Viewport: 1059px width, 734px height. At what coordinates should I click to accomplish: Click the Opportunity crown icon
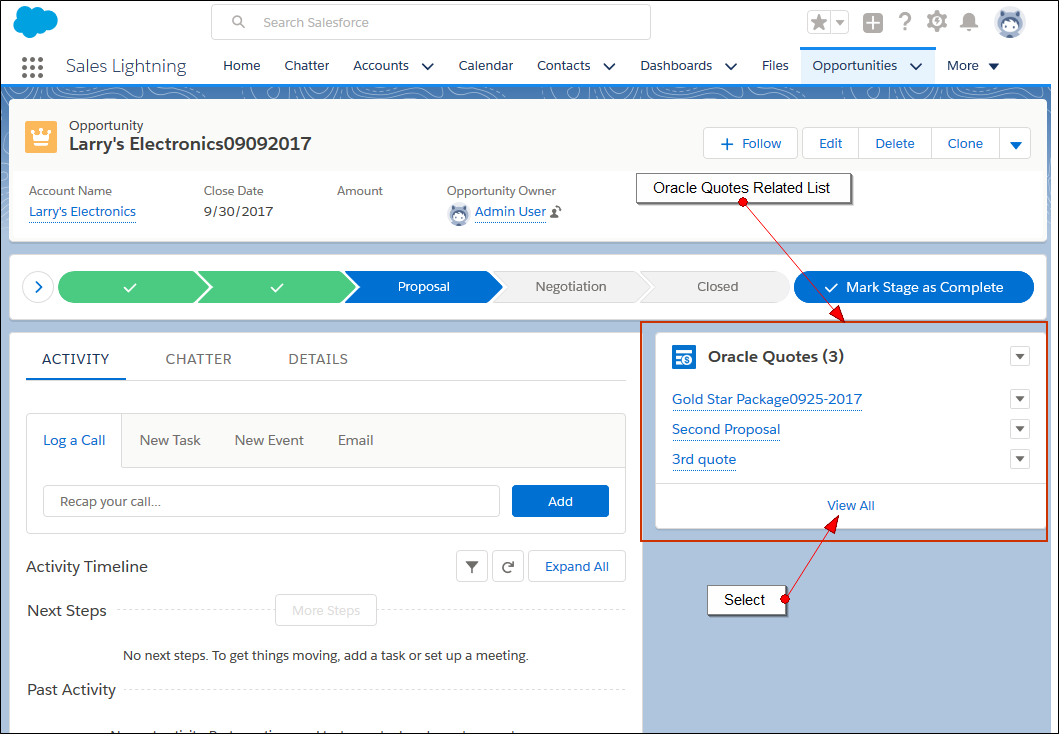(41, 137)
